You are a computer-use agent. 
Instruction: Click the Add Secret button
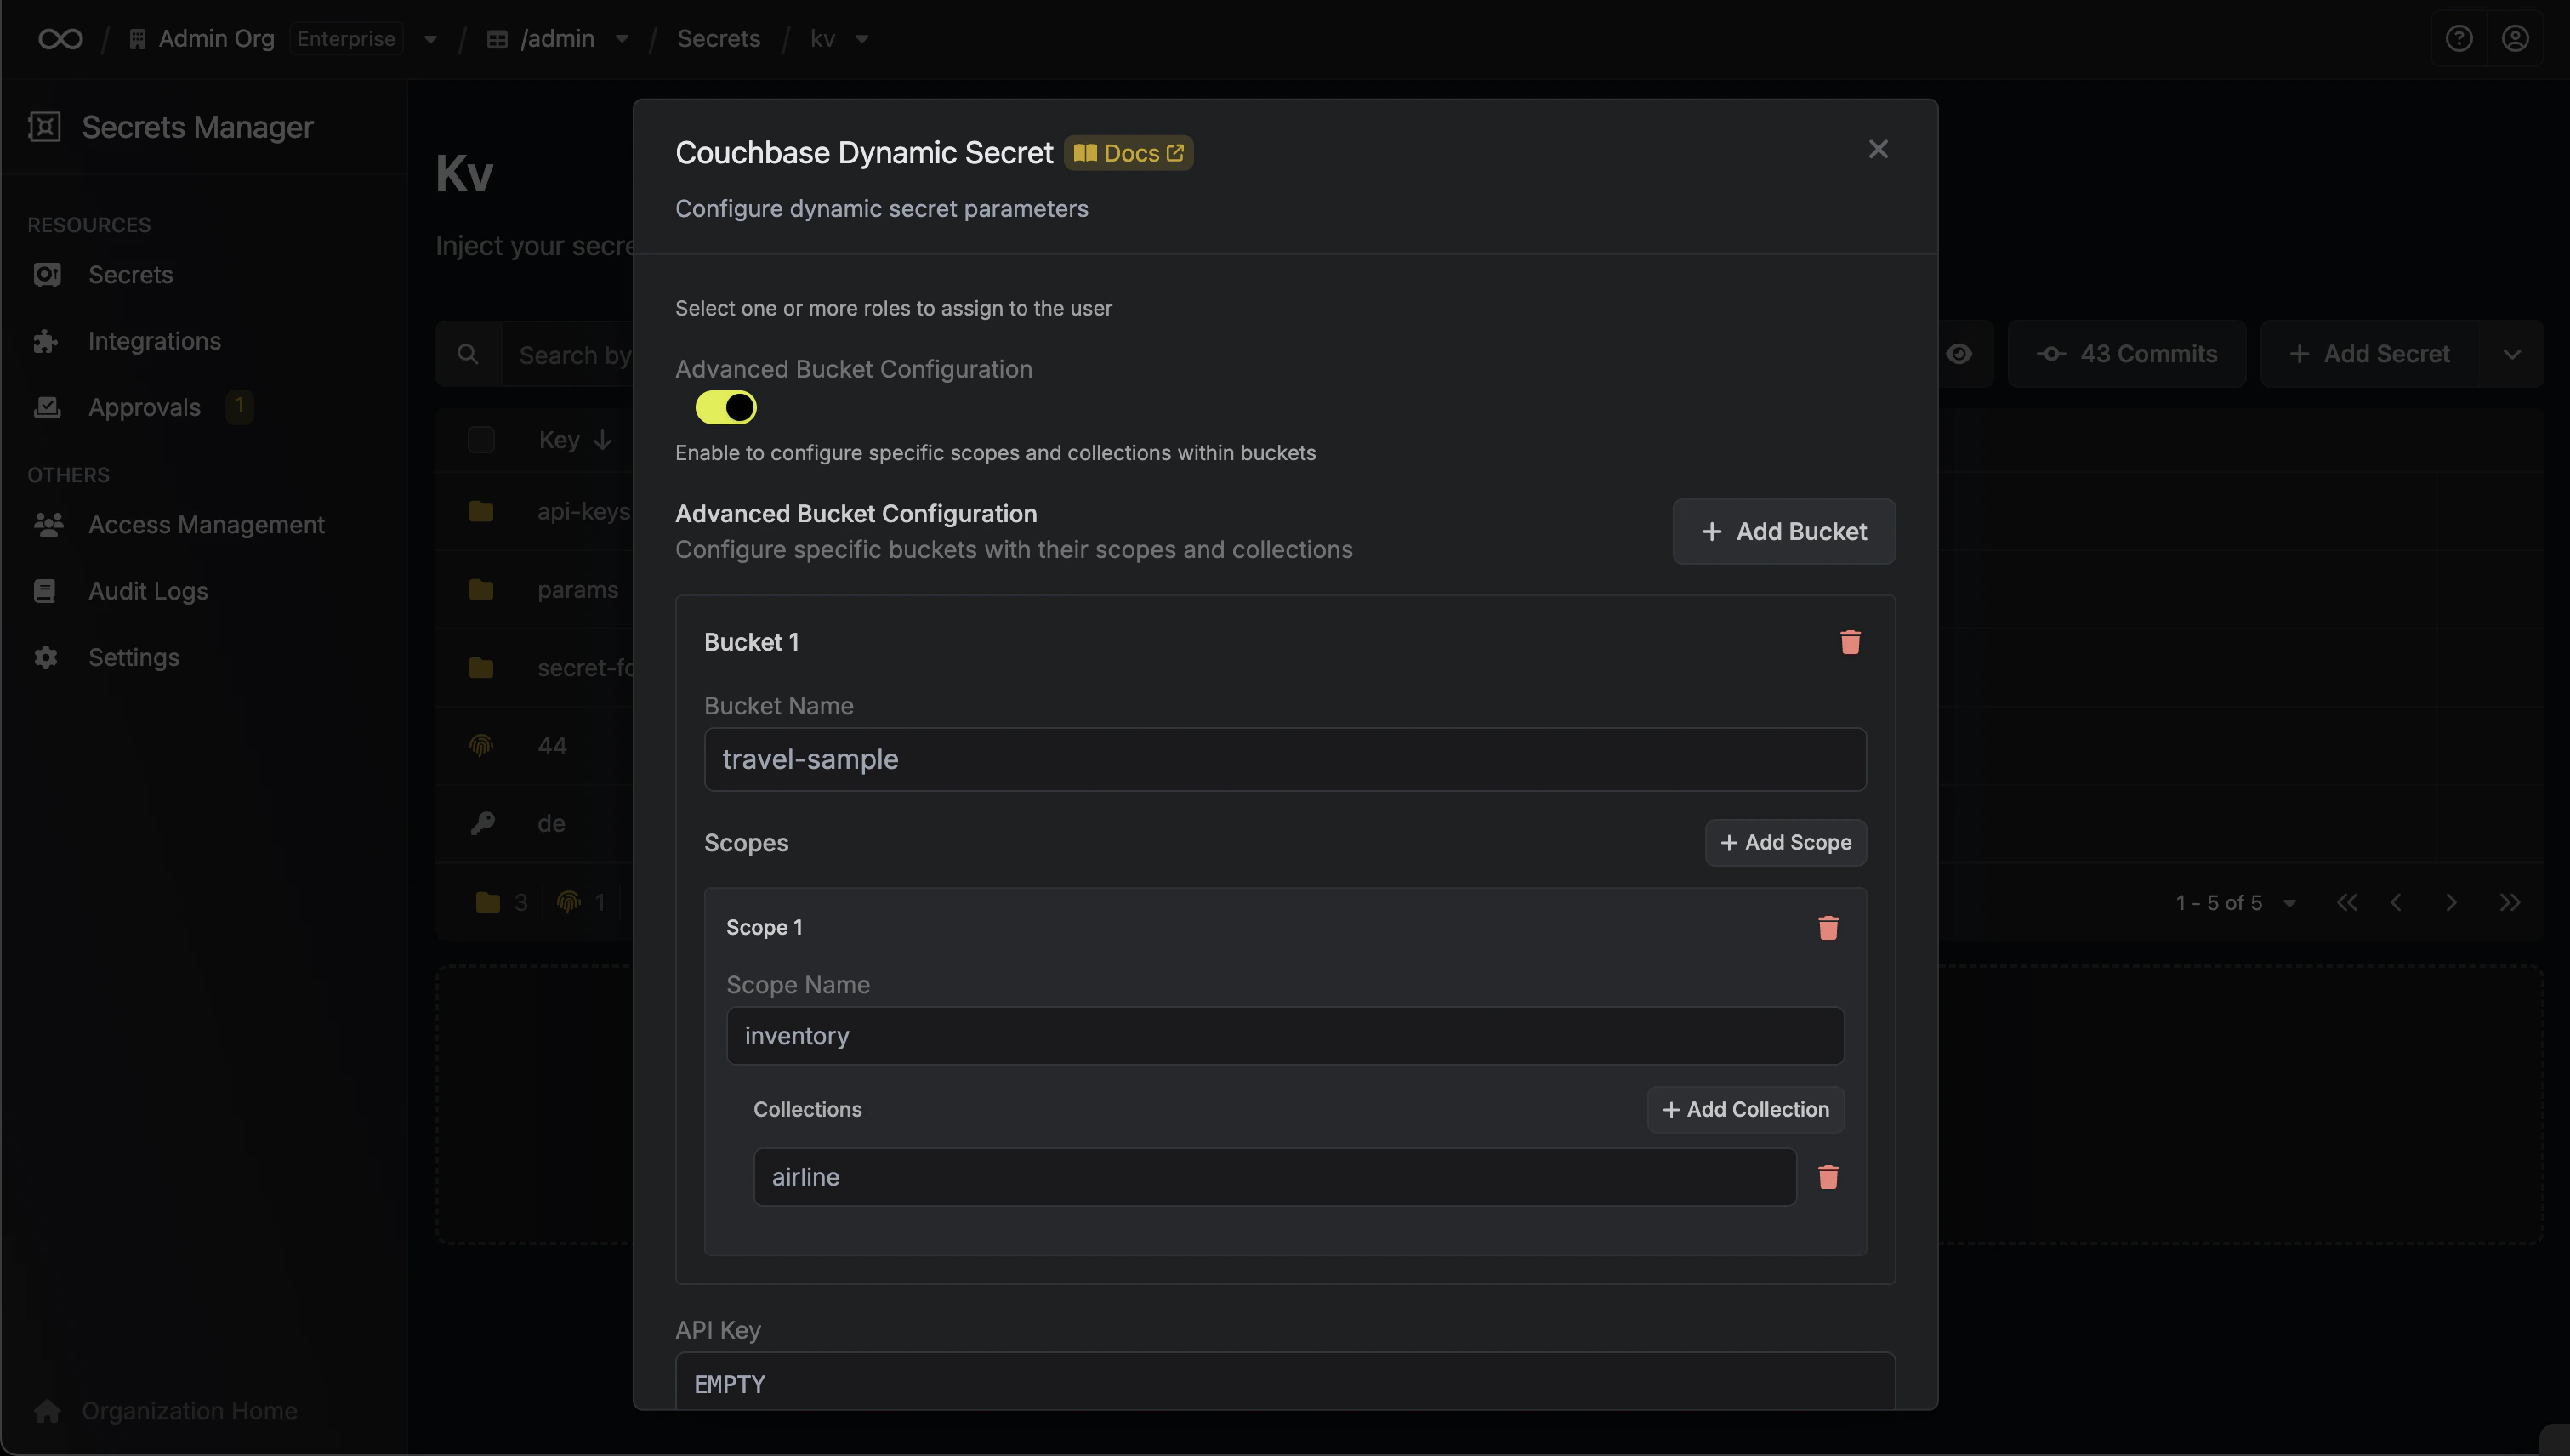2370,354
